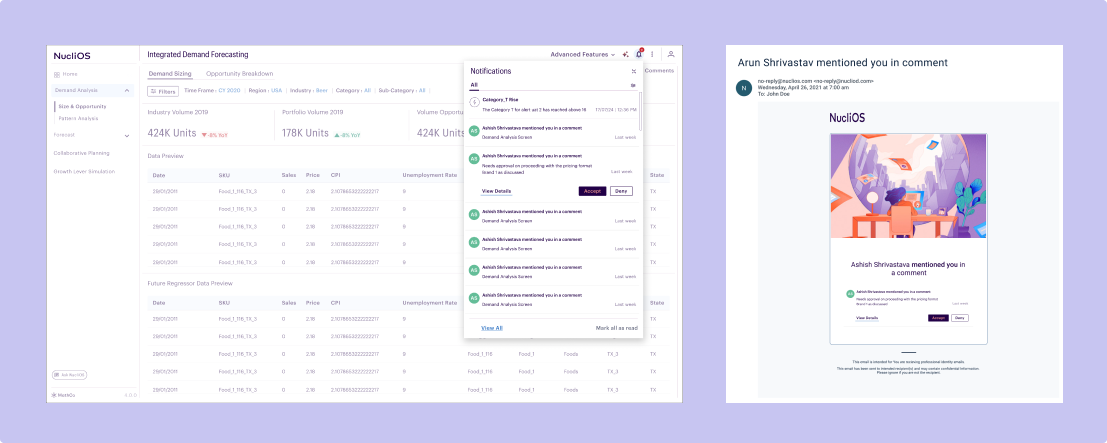Click Unemployment Rate header in Data Preview
The width and height of the screenshot is (1107, 443).
tap(430, 175)
